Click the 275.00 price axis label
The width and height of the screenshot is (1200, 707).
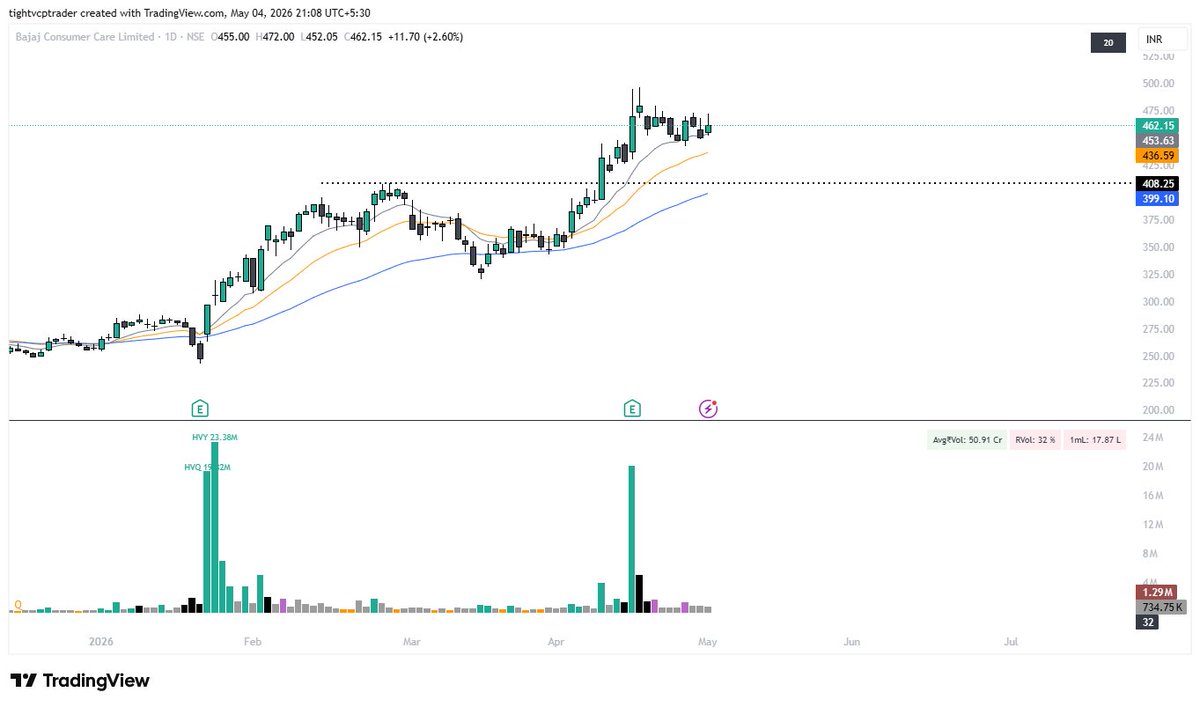[x=1156, y=329]
